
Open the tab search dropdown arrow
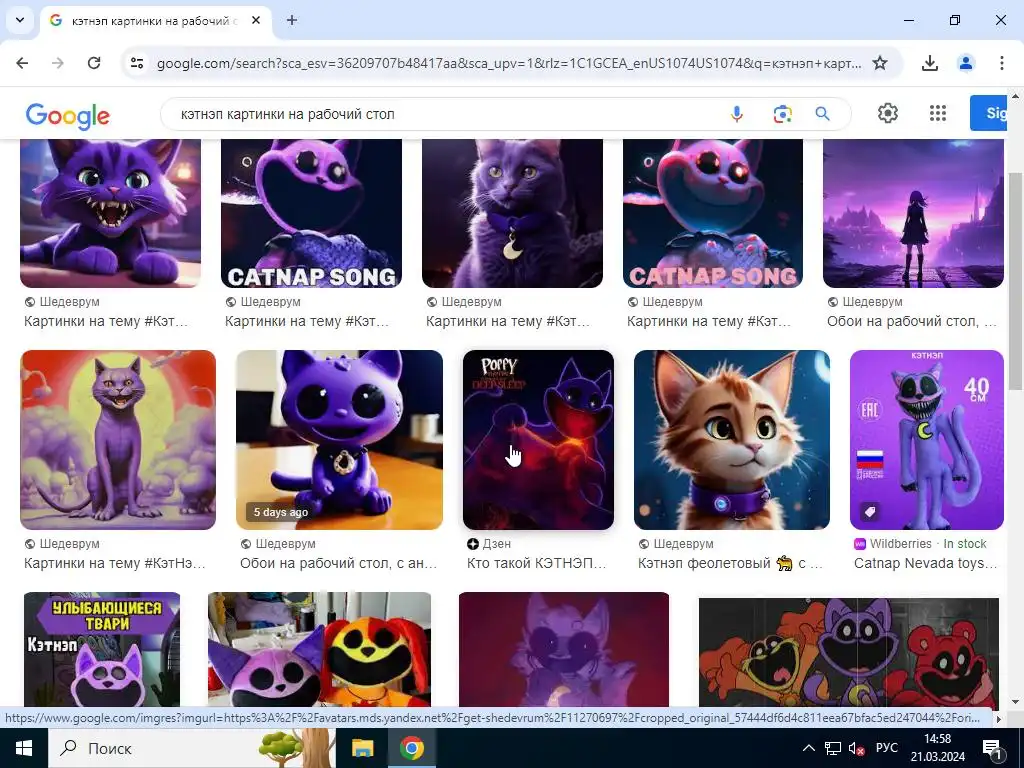(20, 20)
